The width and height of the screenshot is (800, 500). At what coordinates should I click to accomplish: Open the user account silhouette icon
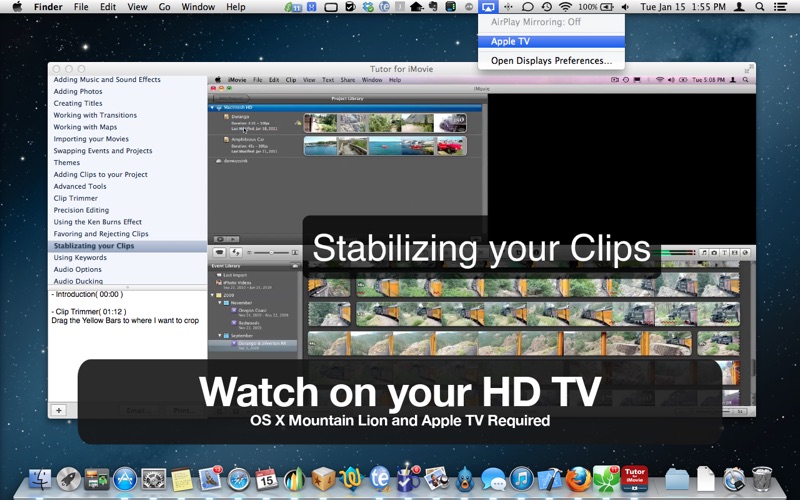pyautogui.click(x=739, y=7)
